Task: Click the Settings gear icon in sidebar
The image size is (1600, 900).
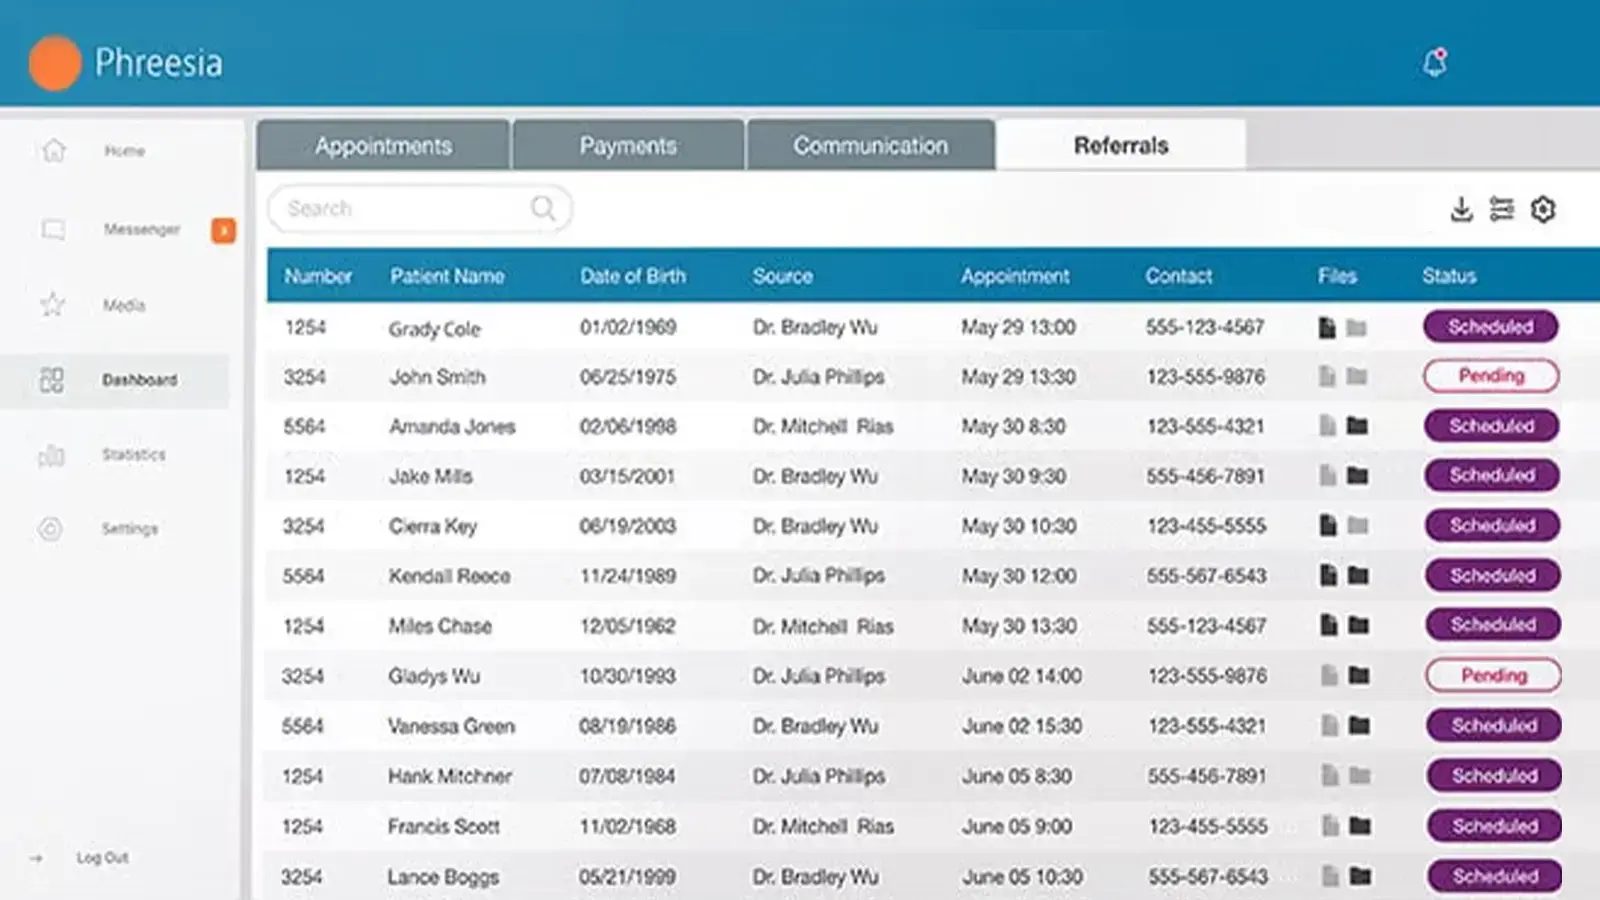Action: (50, 528)
